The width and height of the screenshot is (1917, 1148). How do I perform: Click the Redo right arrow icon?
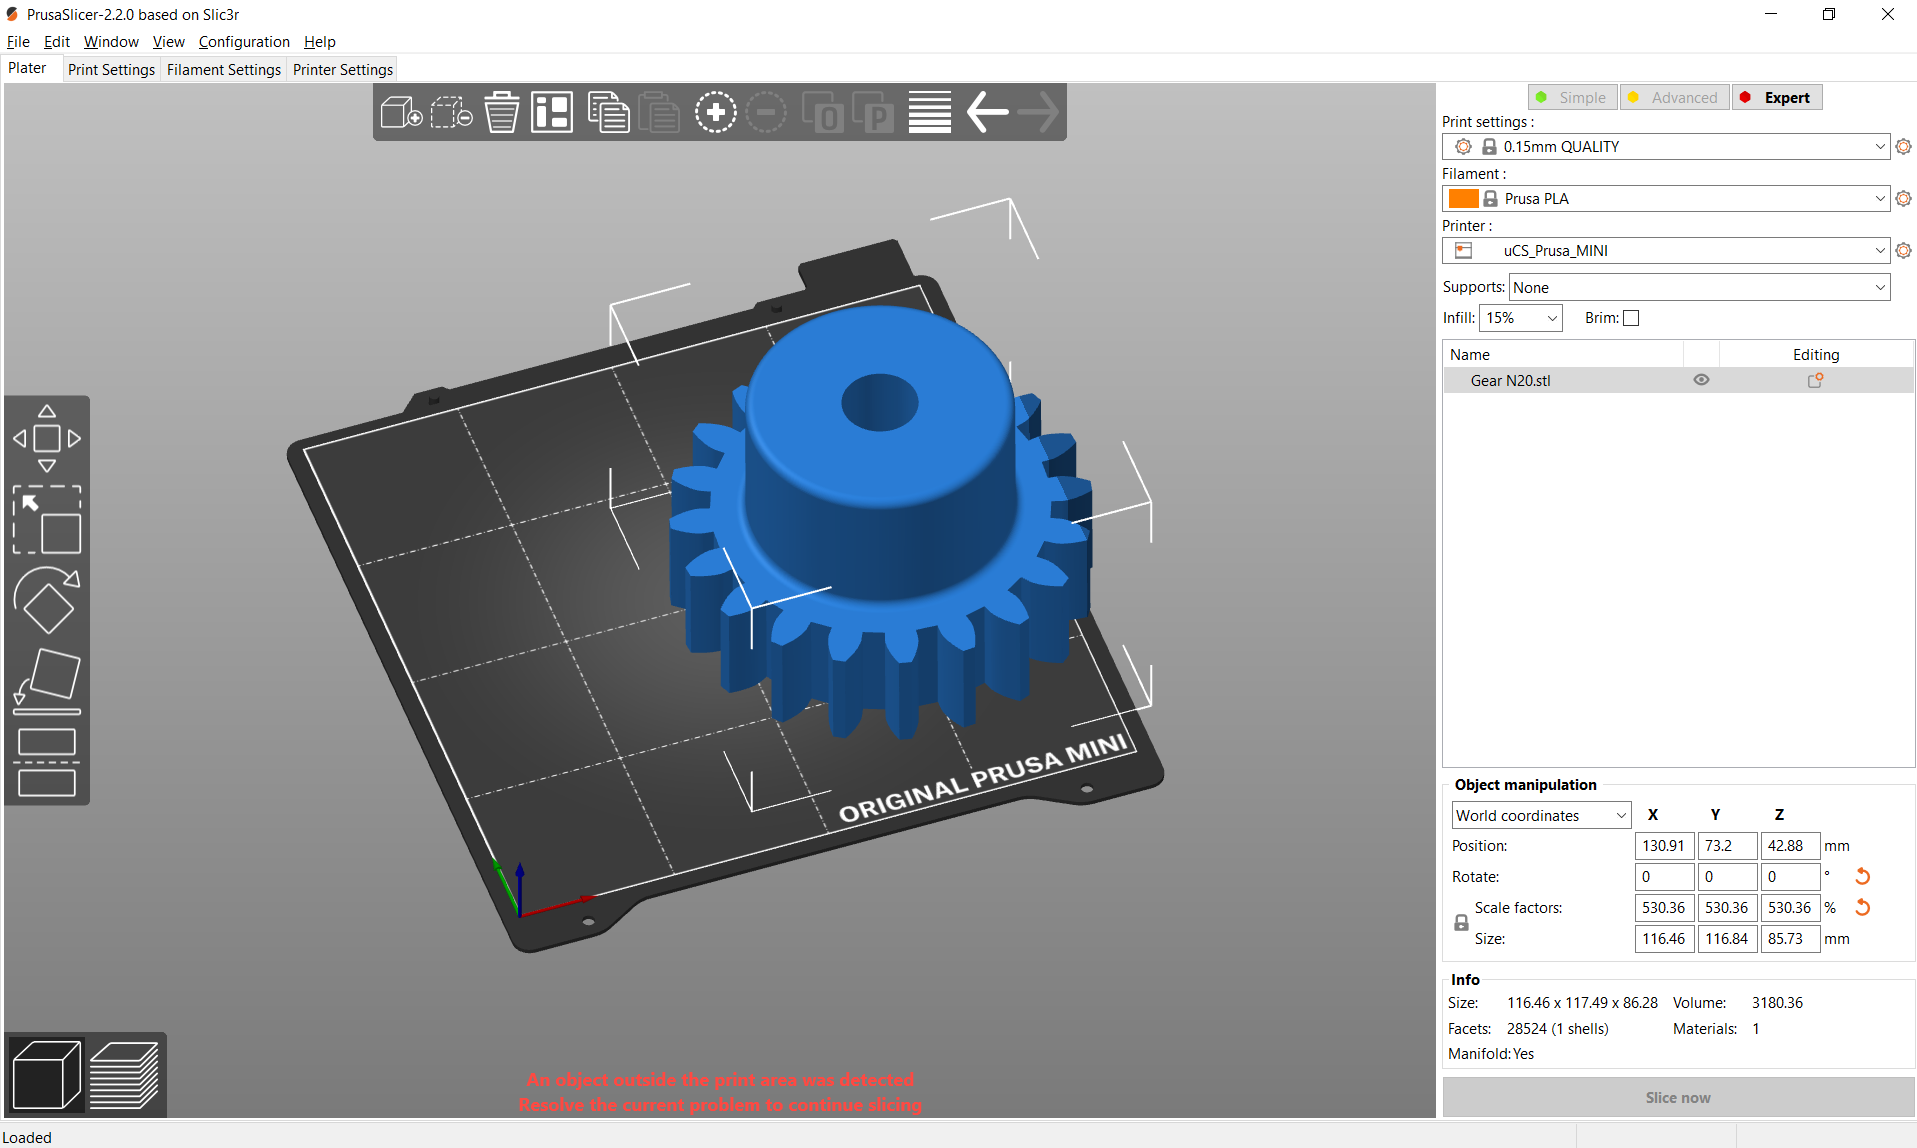pos(1038,112)
